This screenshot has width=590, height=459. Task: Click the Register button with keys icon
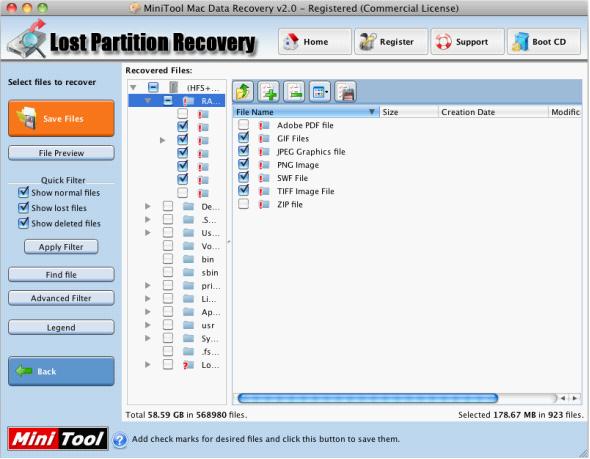pyautogui.click(x=391, y=42)
